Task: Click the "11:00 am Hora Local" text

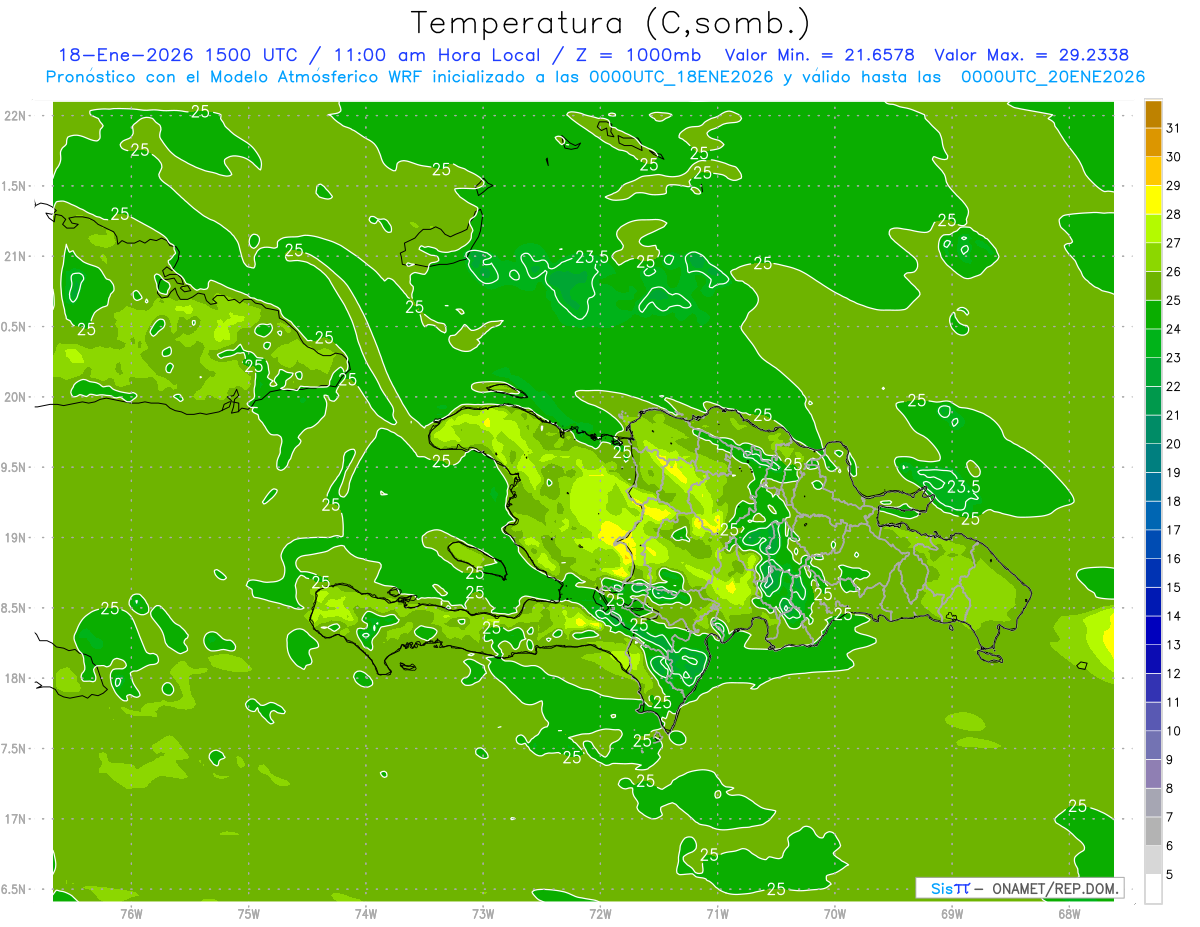Action: click(435, 55)
